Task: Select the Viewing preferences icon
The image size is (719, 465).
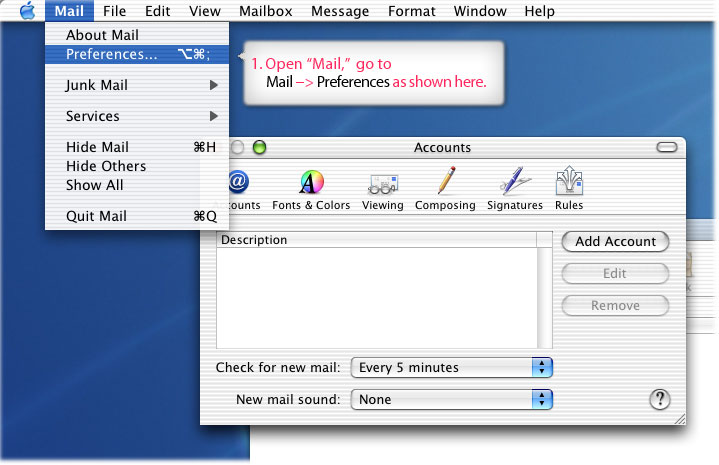Action: pos(383,183)
